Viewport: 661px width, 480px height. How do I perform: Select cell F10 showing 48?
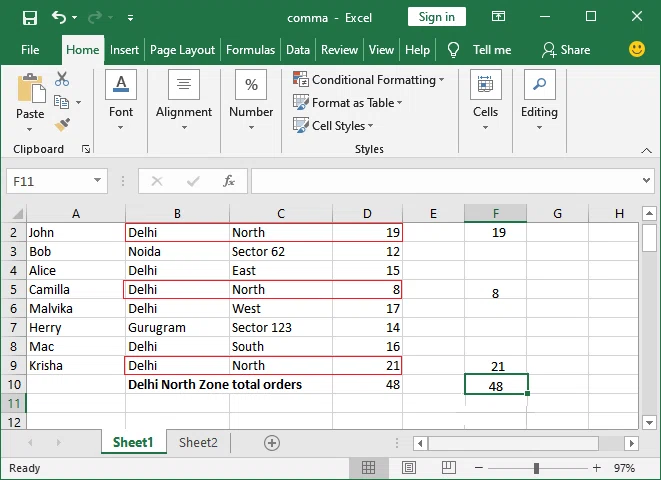496,384
